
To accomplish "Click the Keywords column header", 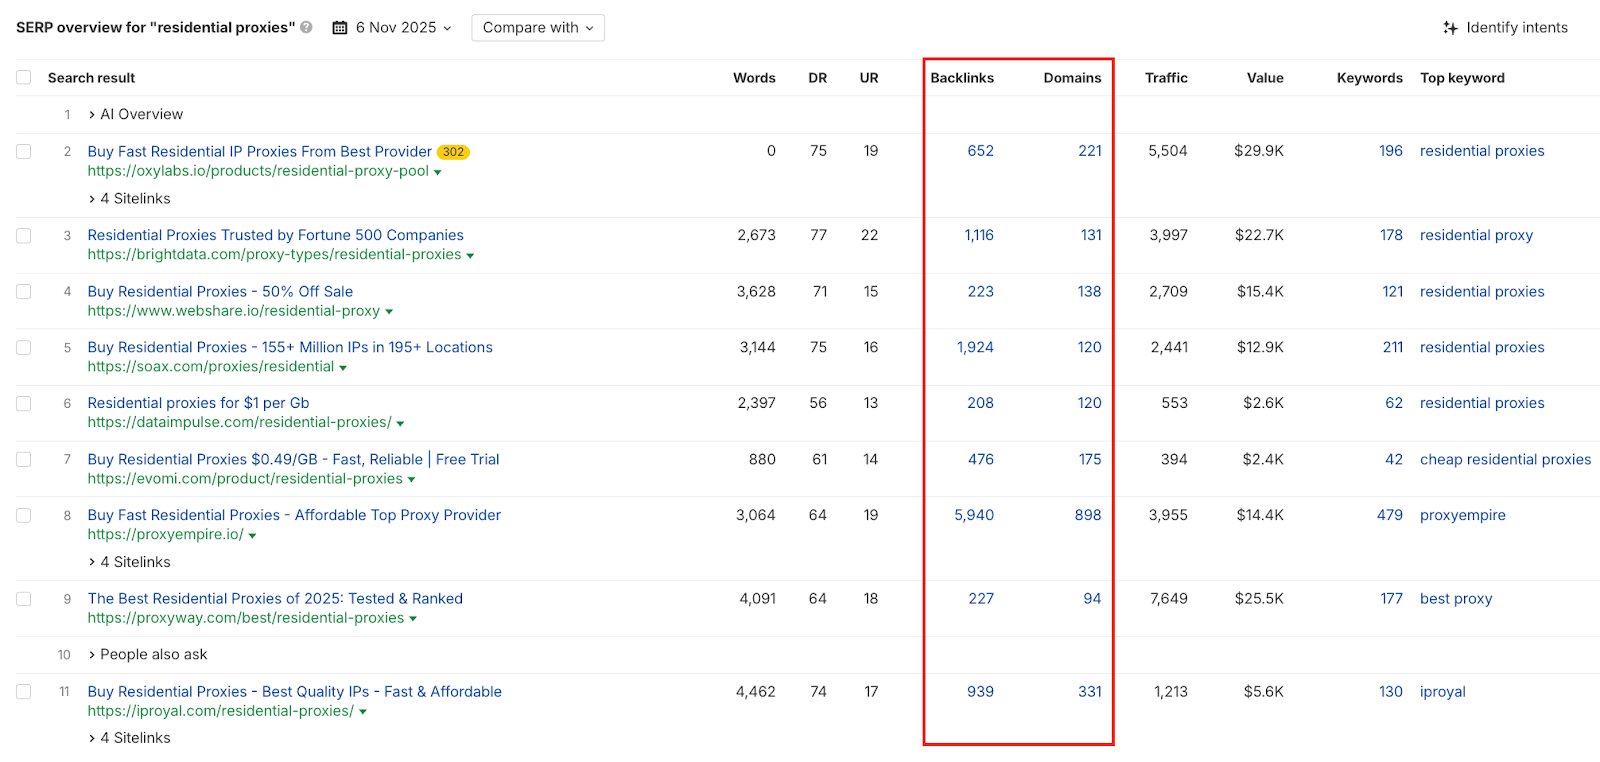I will coord(1369,78).
